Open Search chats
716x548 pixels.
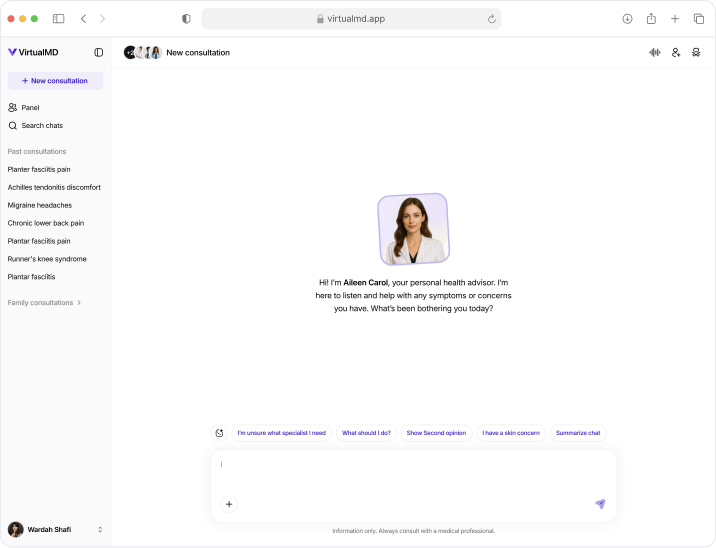(36, 126)
